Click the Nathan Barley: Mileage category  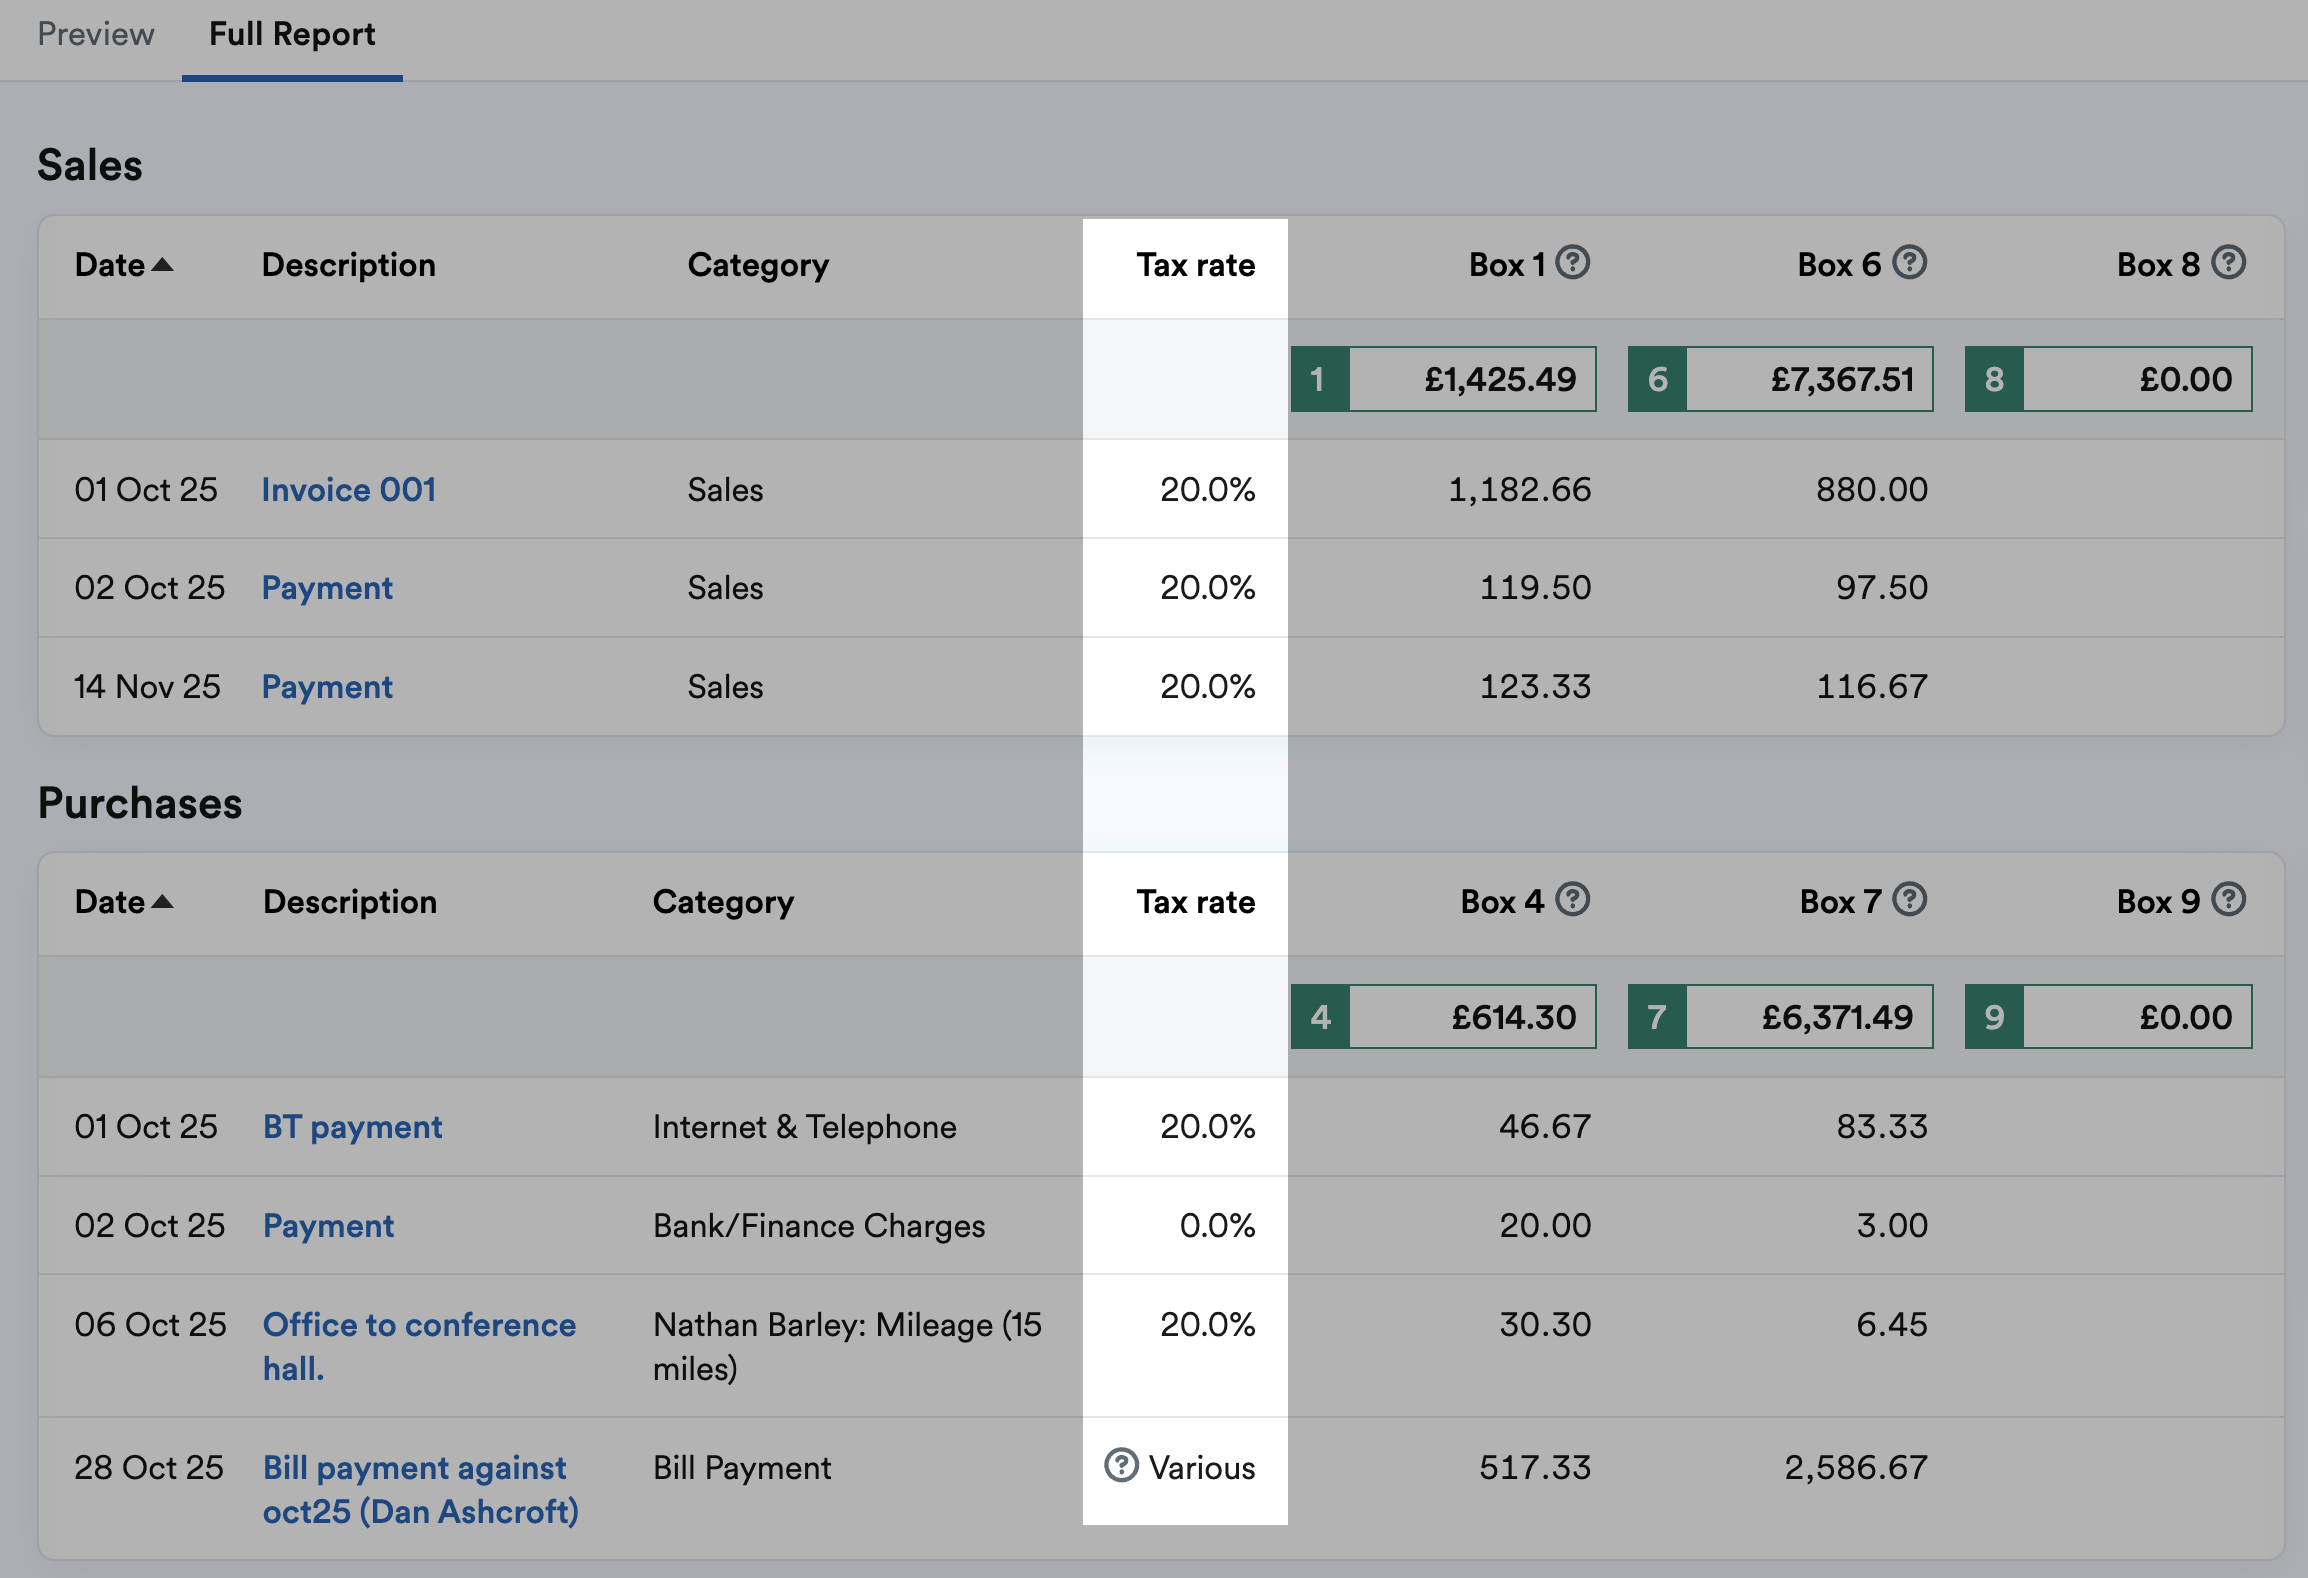(848, 1346)
